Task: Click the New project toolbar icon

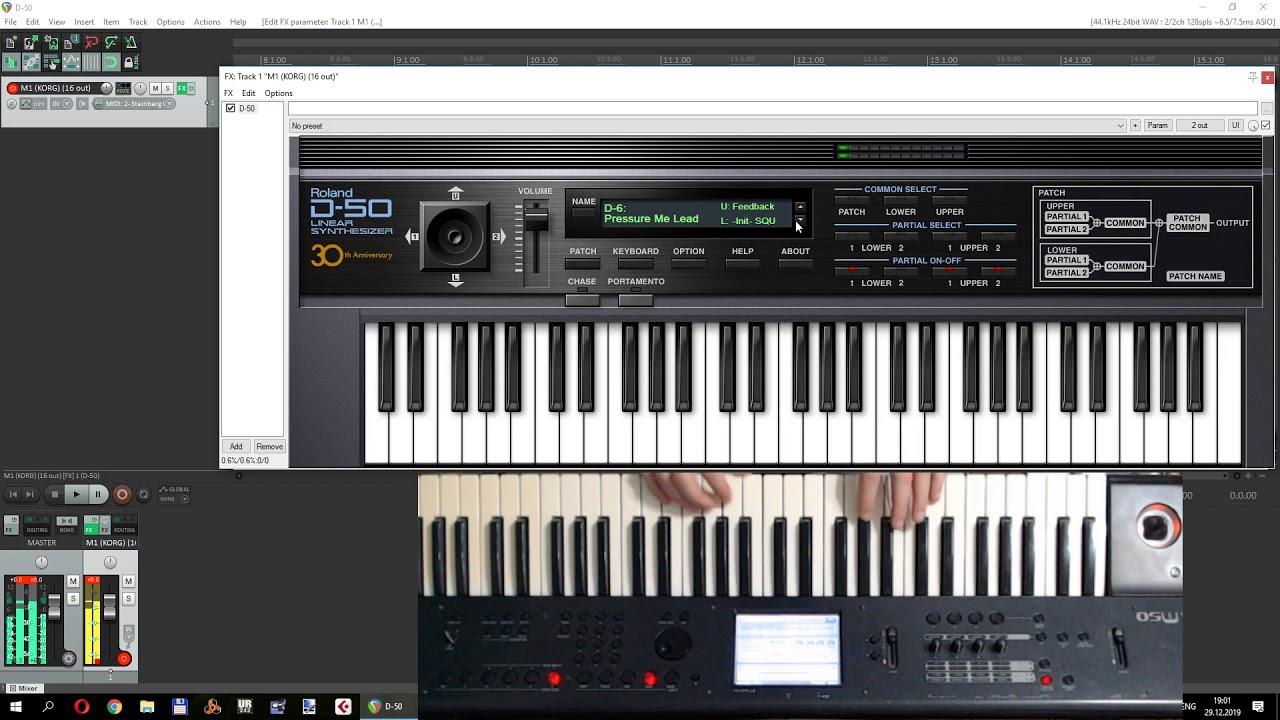Action: (x=11, y=42)
